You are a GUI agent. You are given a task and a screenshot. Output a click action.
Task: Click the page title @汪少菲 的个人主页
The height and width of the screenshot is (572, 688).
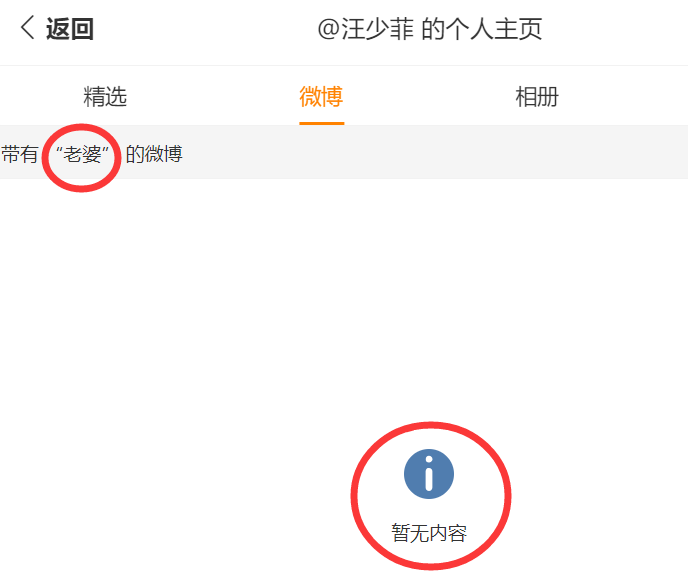[430, 29]
